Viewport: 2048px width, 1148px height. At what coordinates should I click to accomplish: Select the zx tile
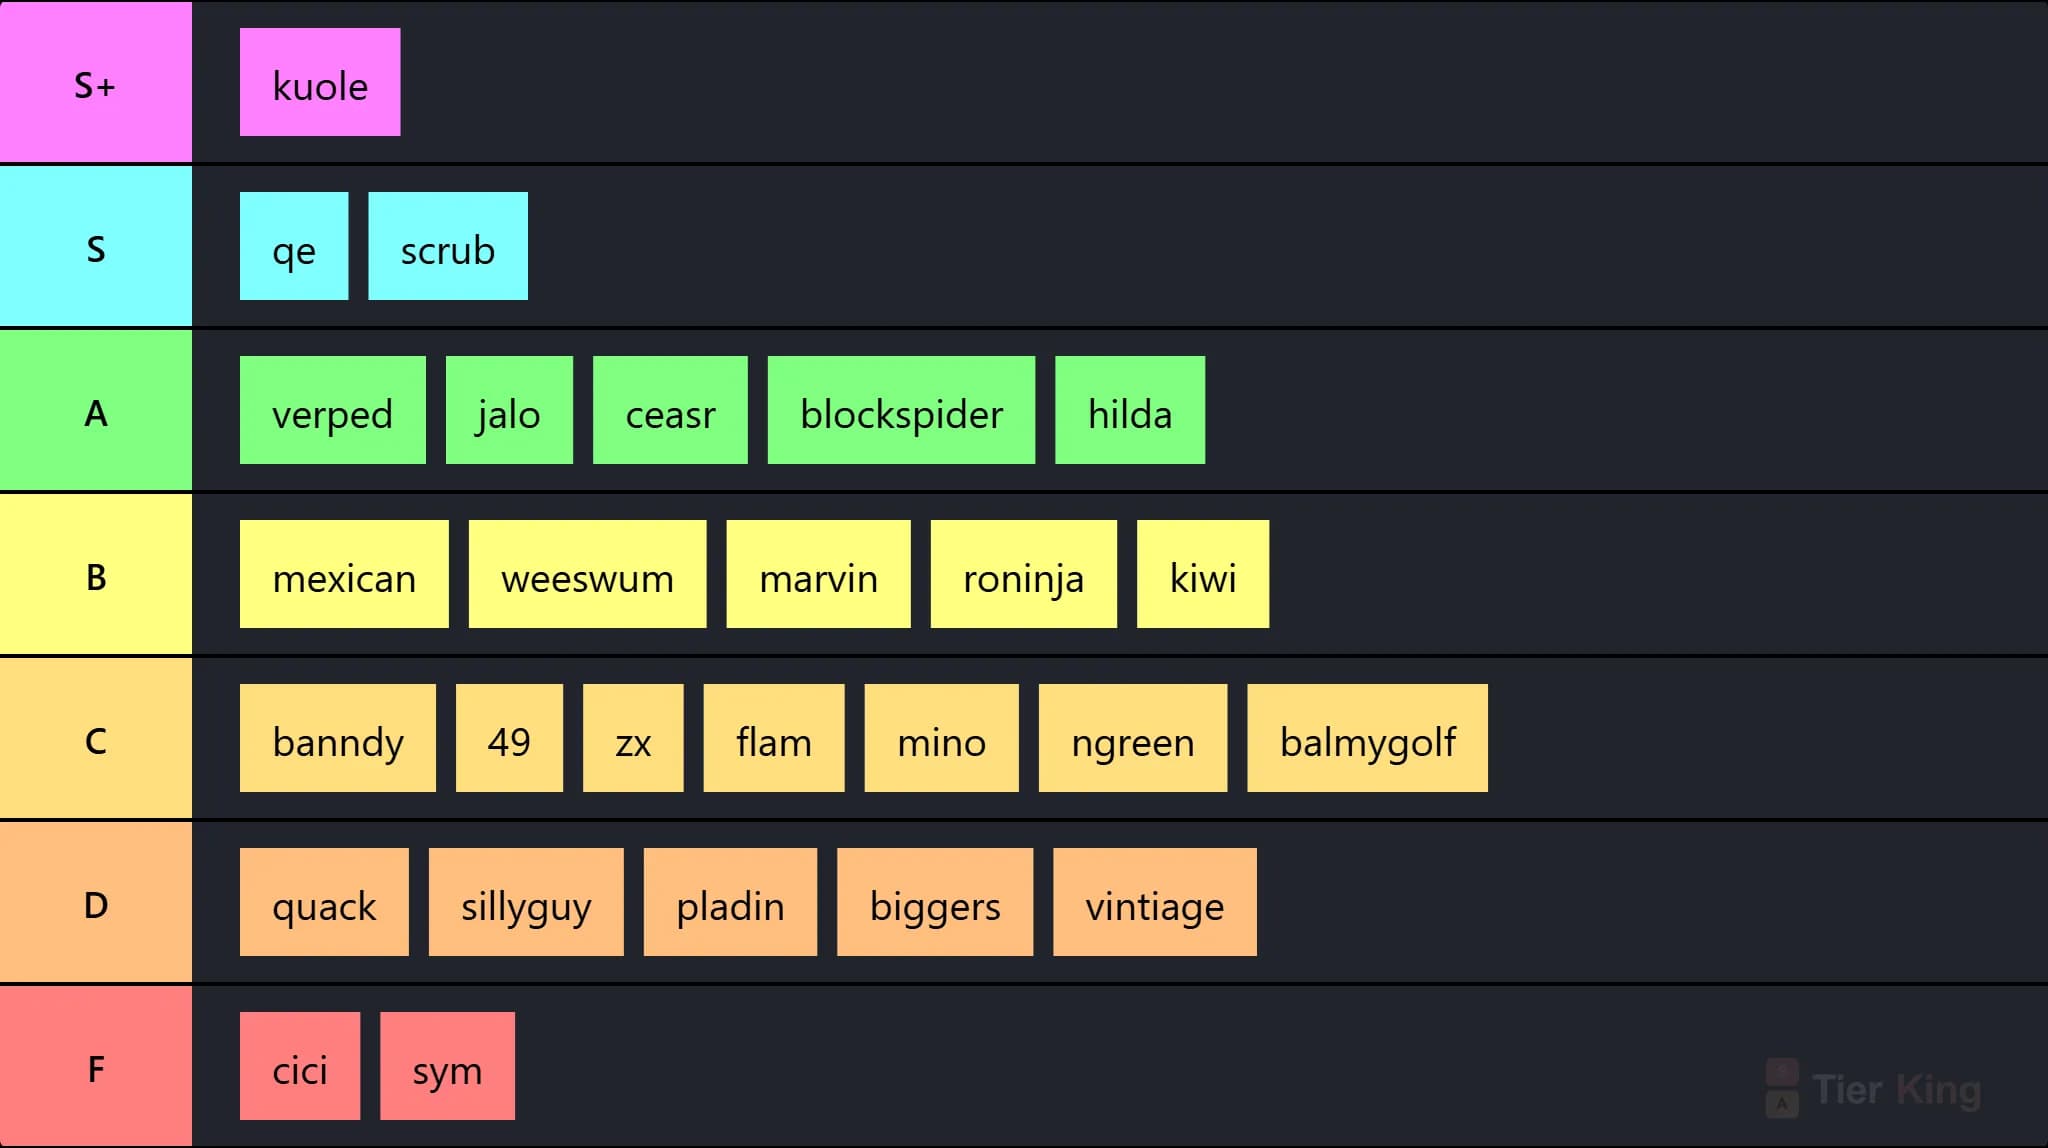tap(633, 738)
